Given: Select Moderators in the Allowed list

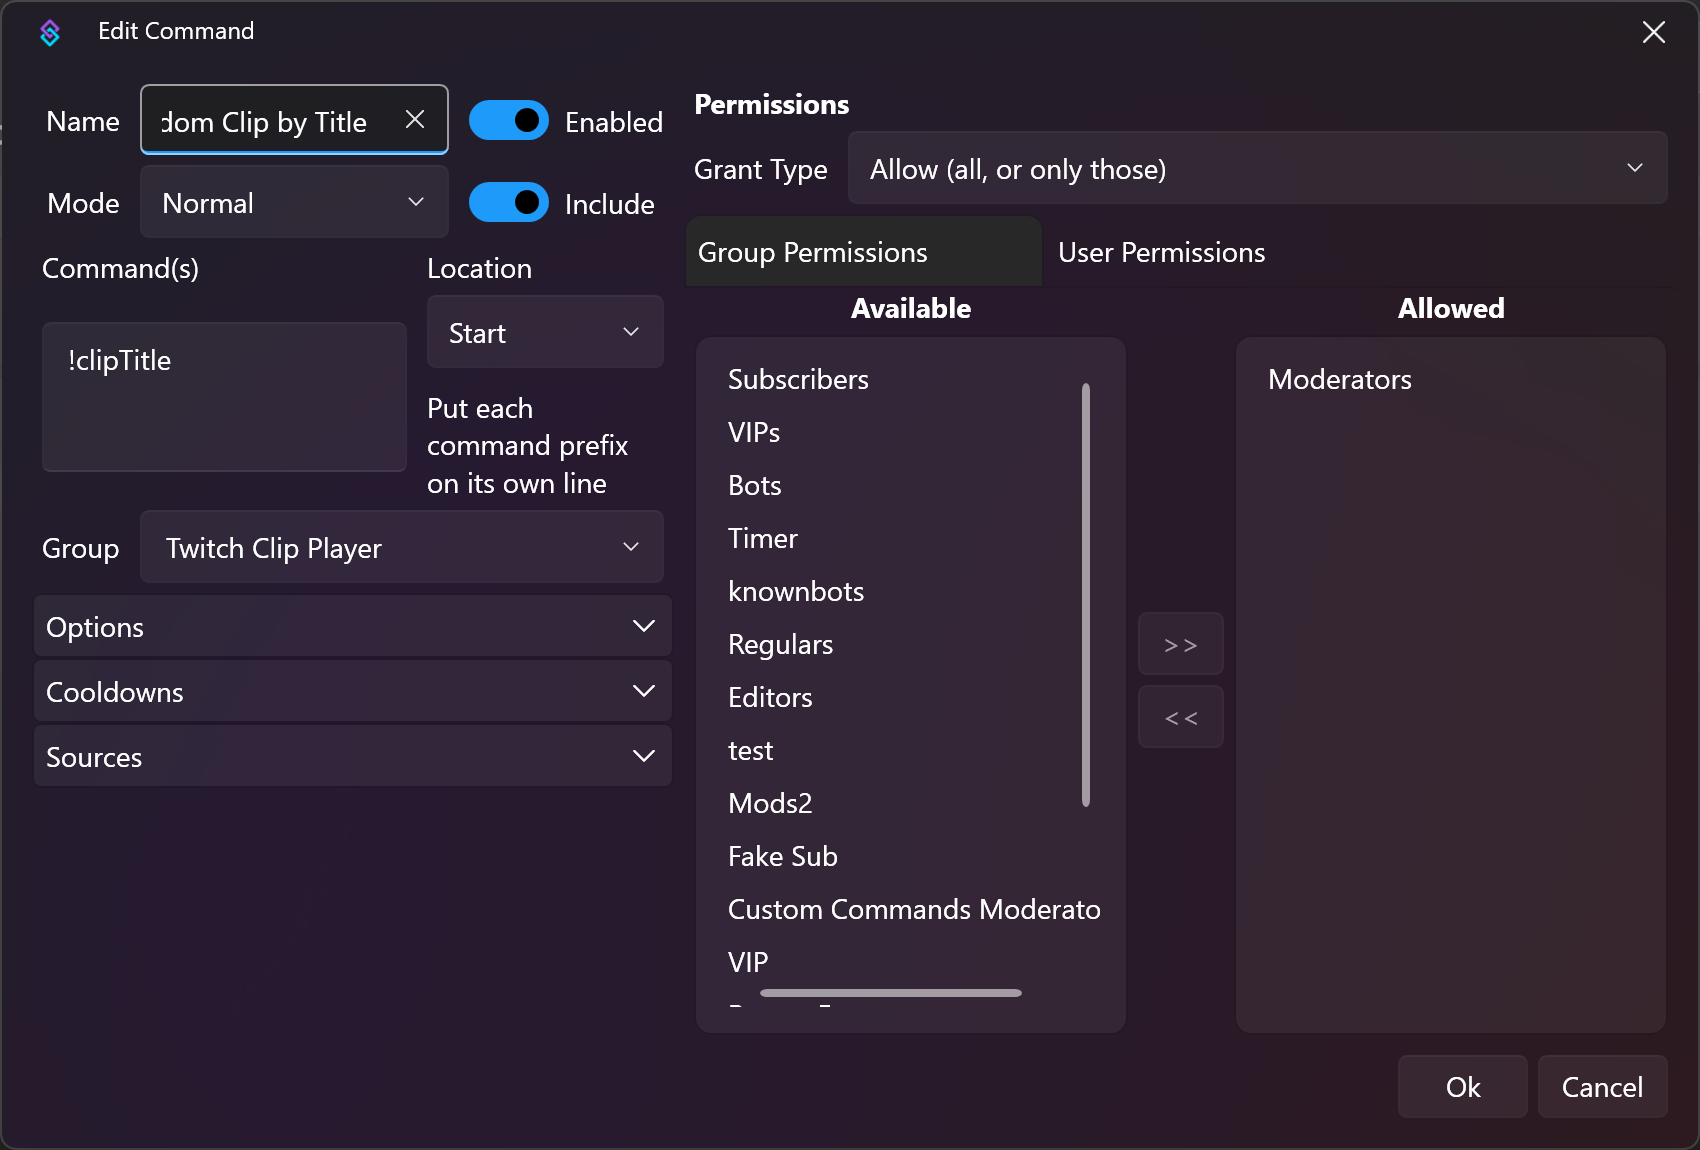Looking at the screenshot, I should click(x=1340, y=379).
